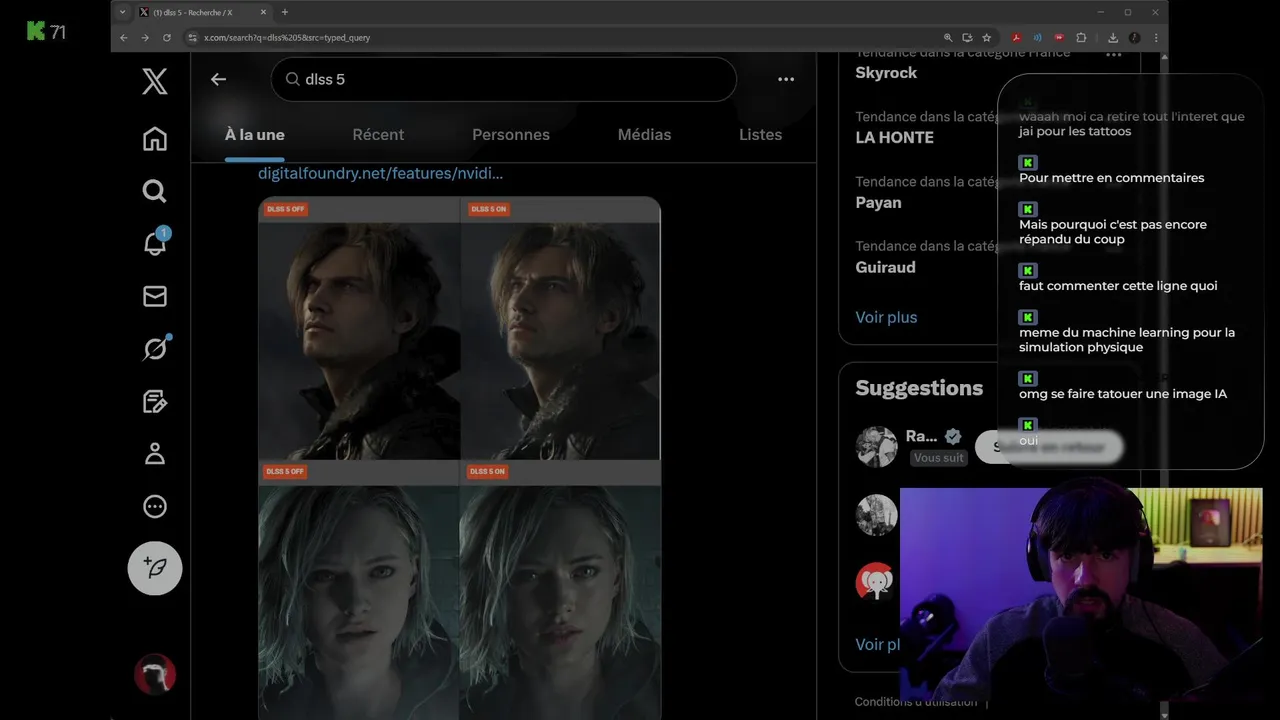Open the top-right DLSS 5 ON man image

click(560, 329)
